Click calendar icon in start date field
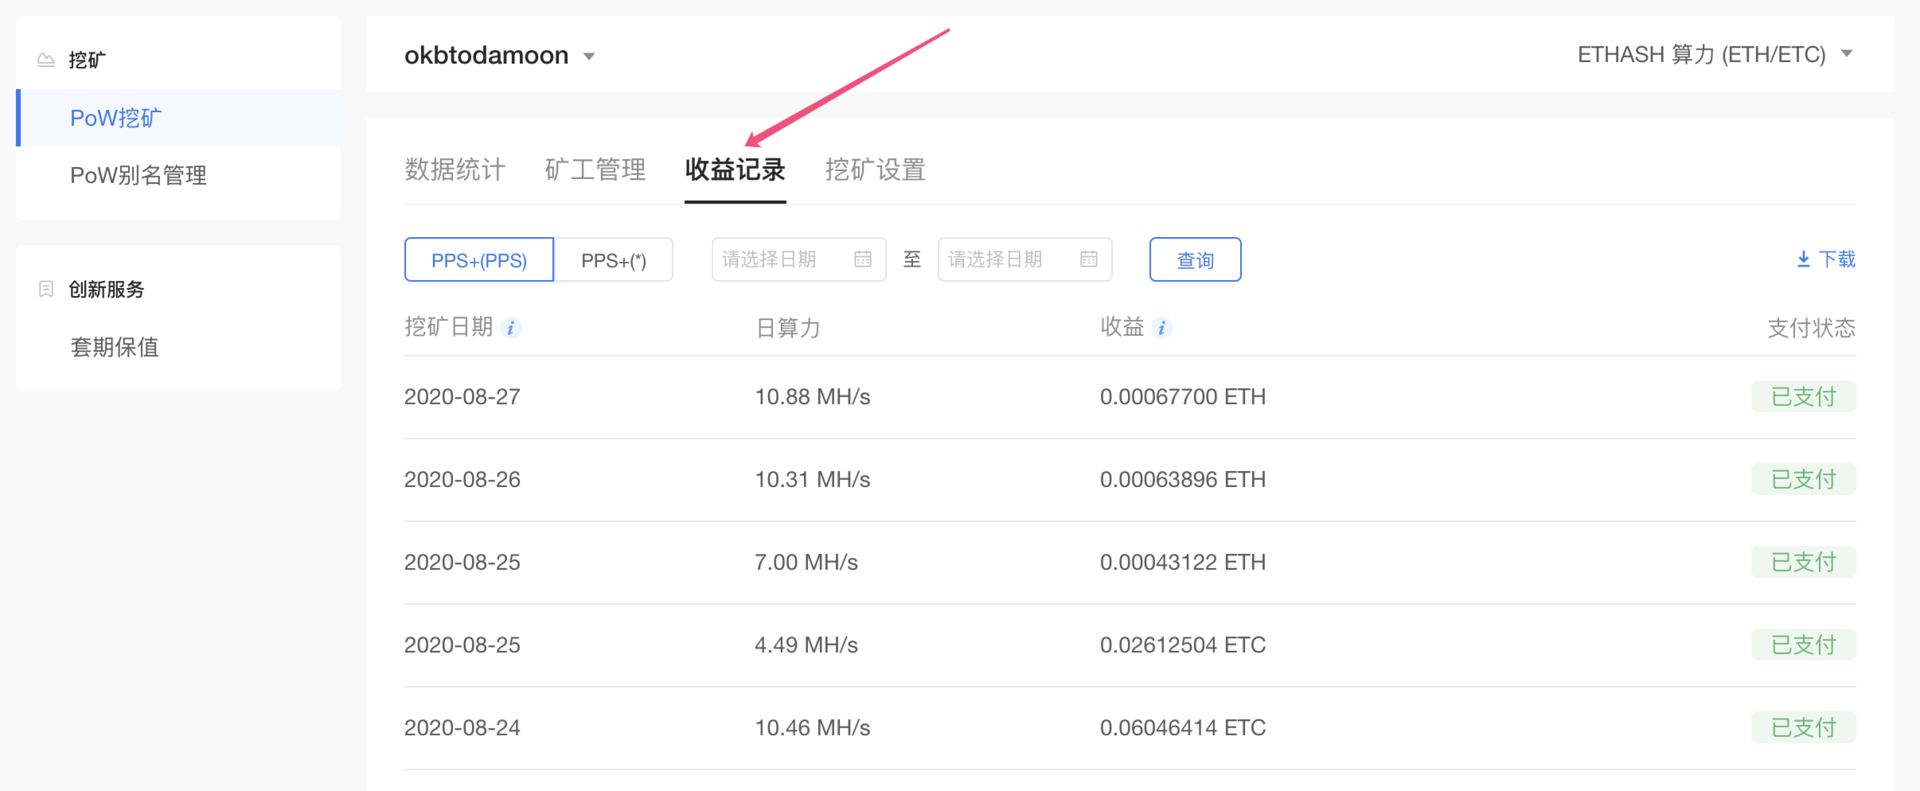The image size is (1920, 791). [x=863, y=259]
